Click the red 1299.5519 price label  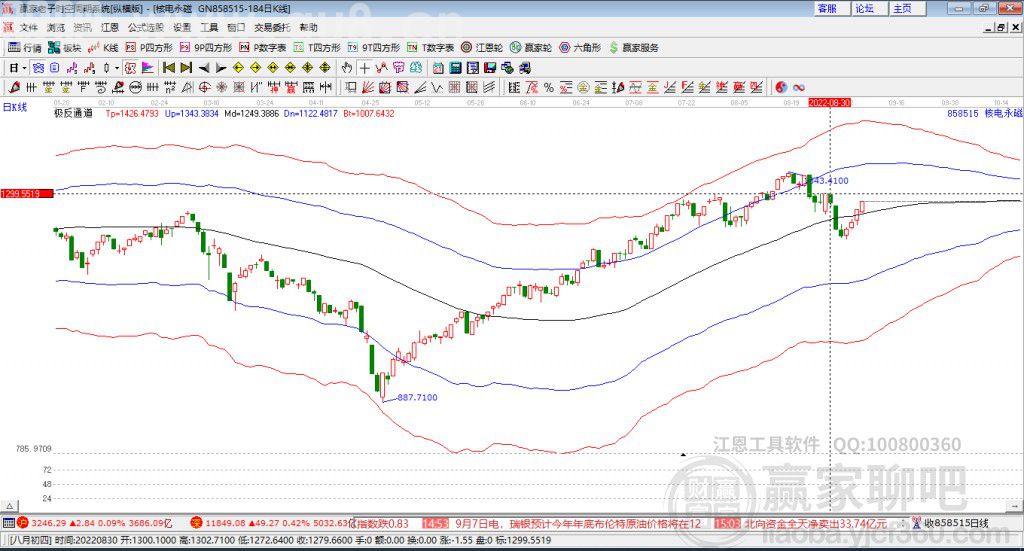(x=27, y=194)
